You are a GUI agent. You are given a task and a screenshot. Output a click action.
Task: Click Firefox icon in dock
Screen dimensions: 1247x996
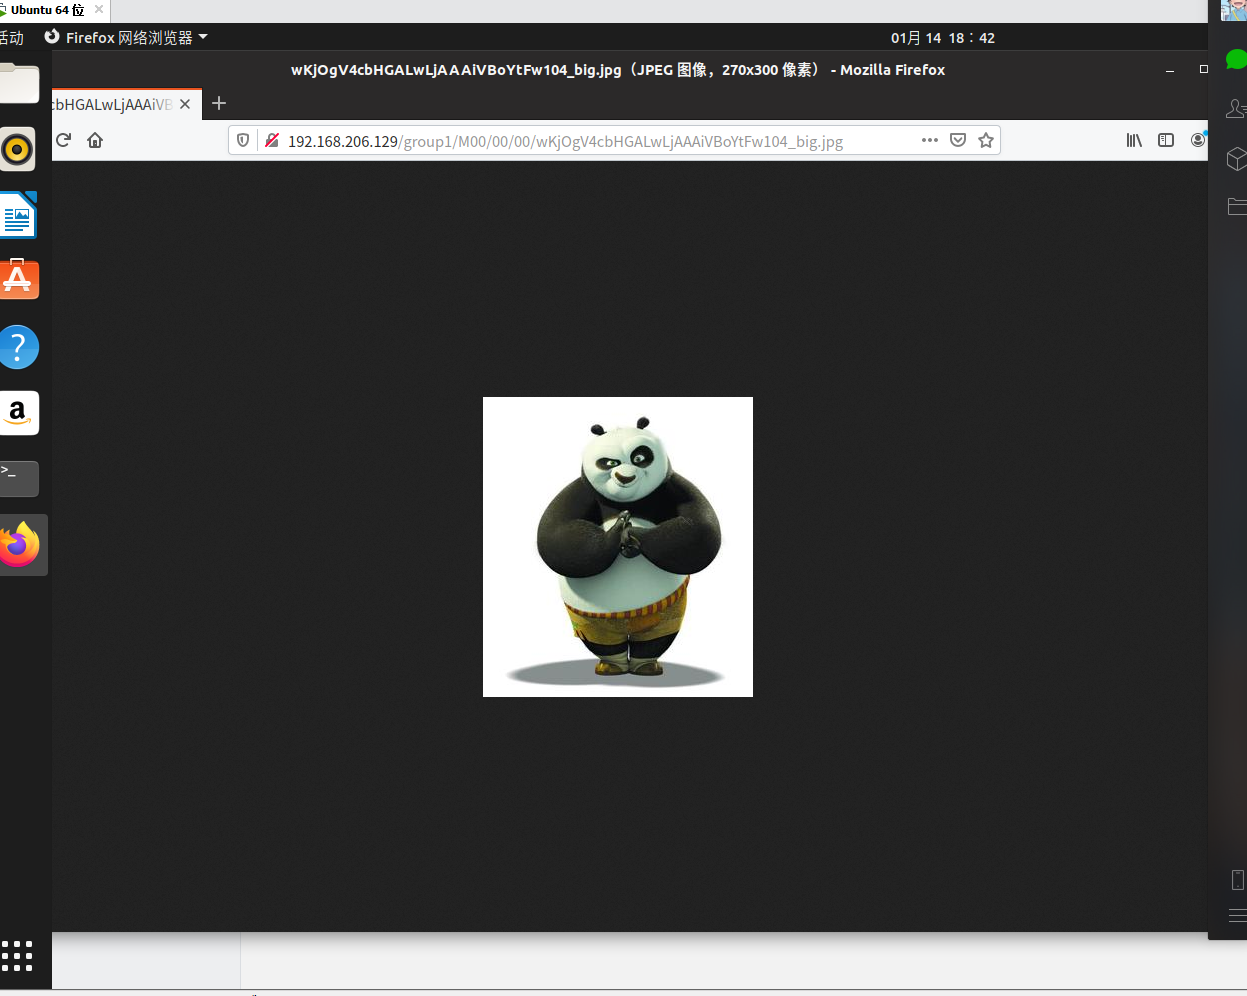click(19, 545)
